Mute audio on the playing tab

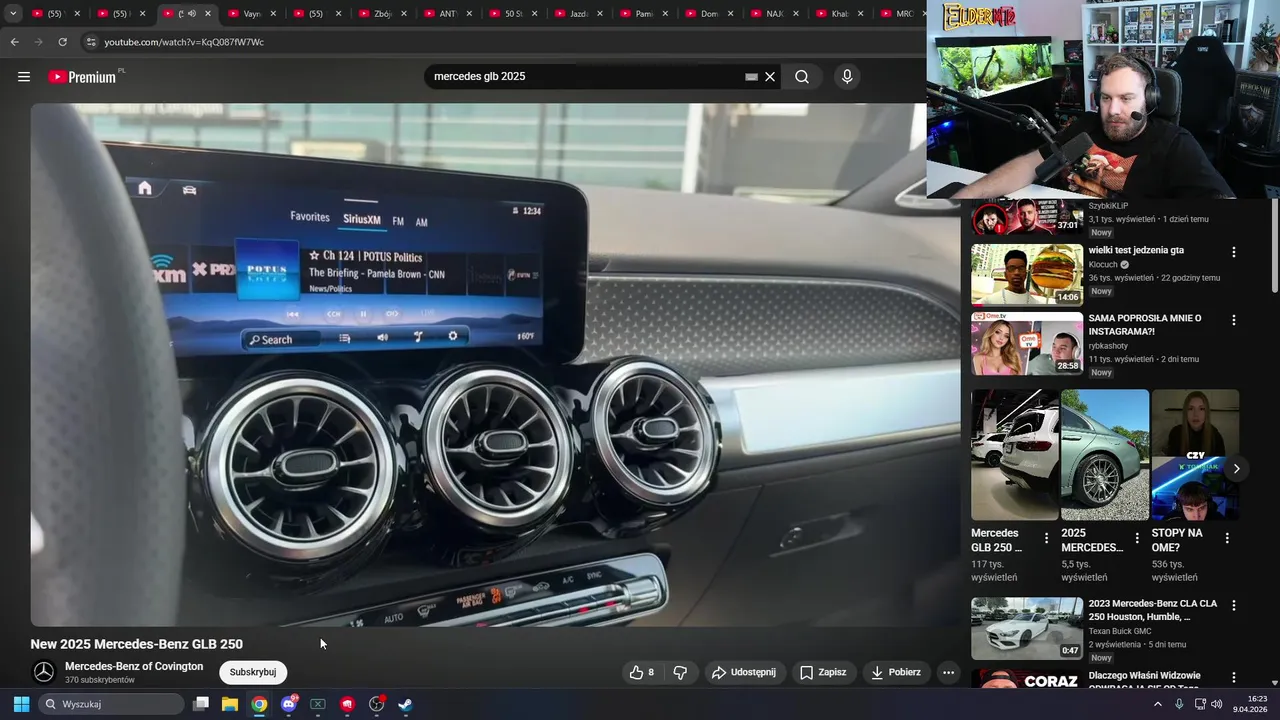pos(191,14)
